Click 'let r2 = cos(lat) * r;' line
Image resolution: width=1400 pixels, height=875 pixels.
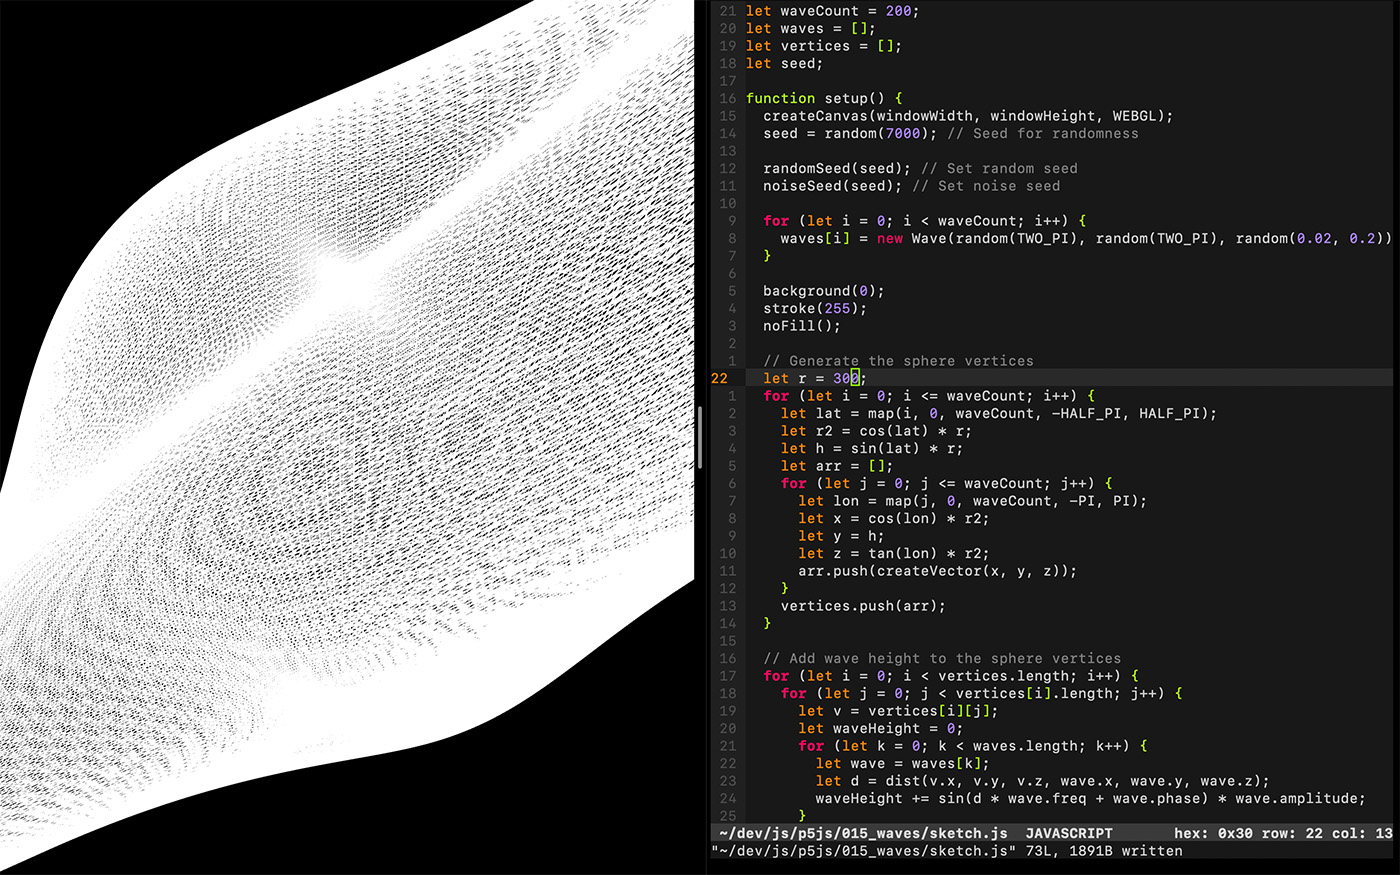pos(876,431)
